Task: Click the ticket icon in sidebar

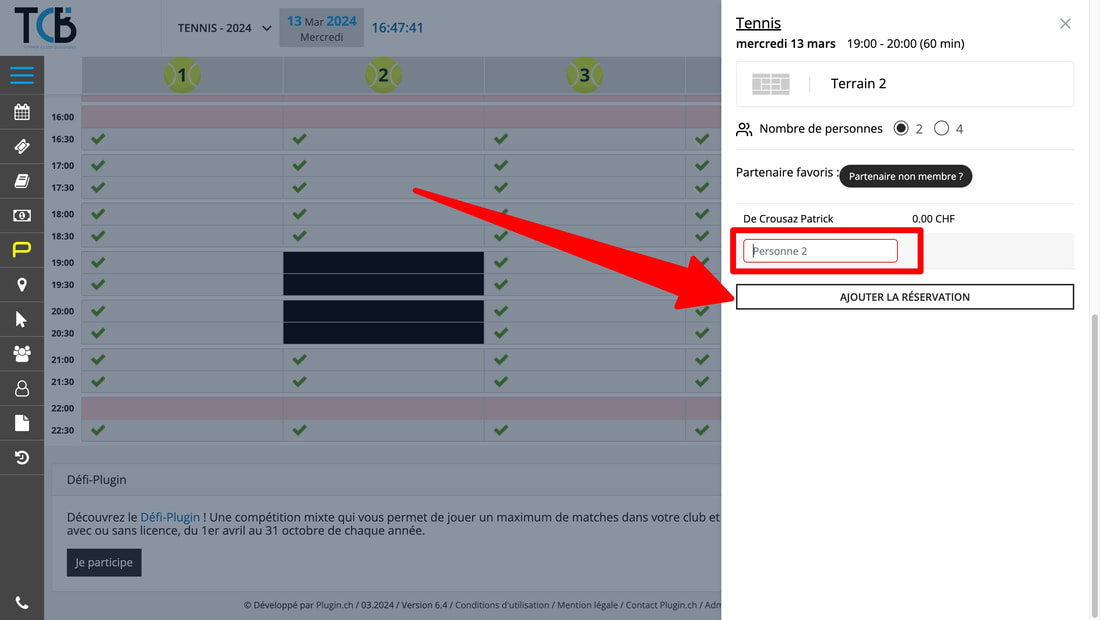Action: (x=22, y=147)
